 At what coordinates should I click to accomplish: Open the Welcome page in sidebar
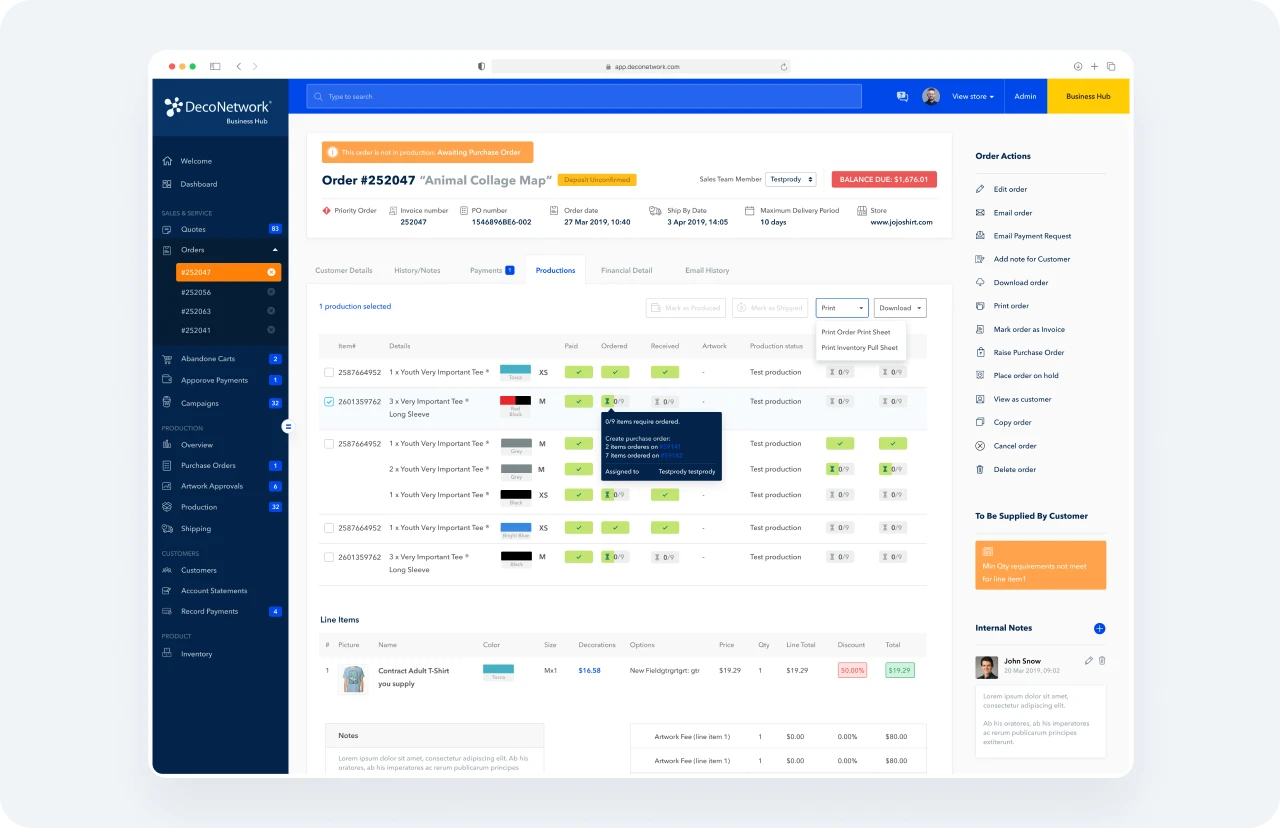196,161
